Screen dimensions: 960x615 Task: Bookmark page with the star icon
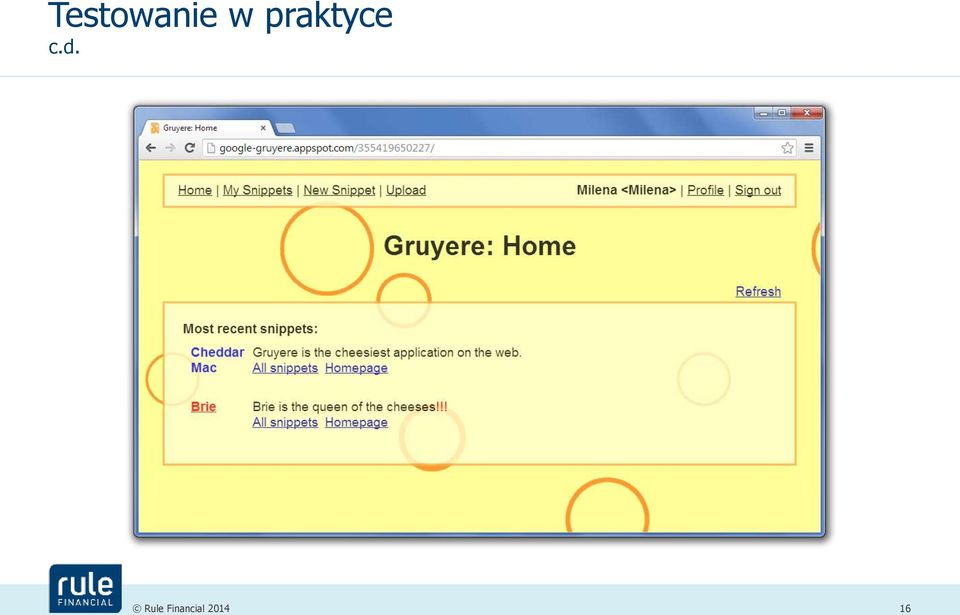tap(787, 148)
